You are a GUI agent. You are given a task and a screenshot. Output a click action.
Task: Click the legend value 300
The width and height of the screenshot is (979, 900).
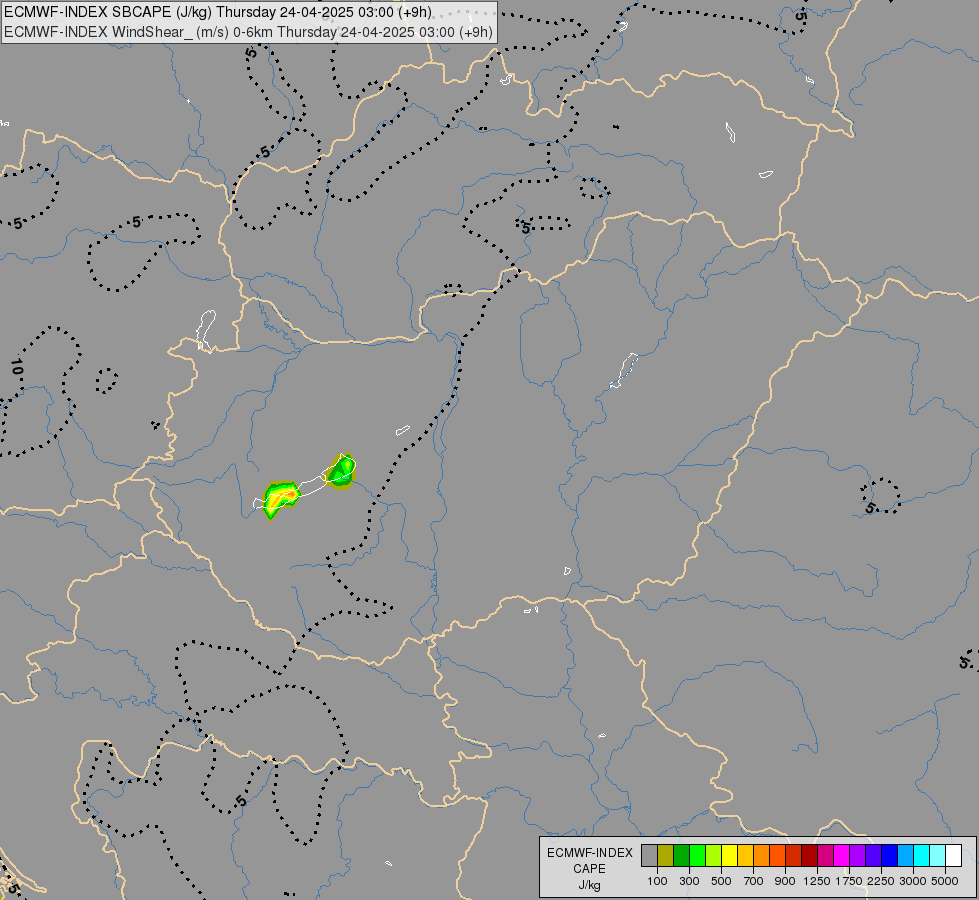click(x=689, y=881)
